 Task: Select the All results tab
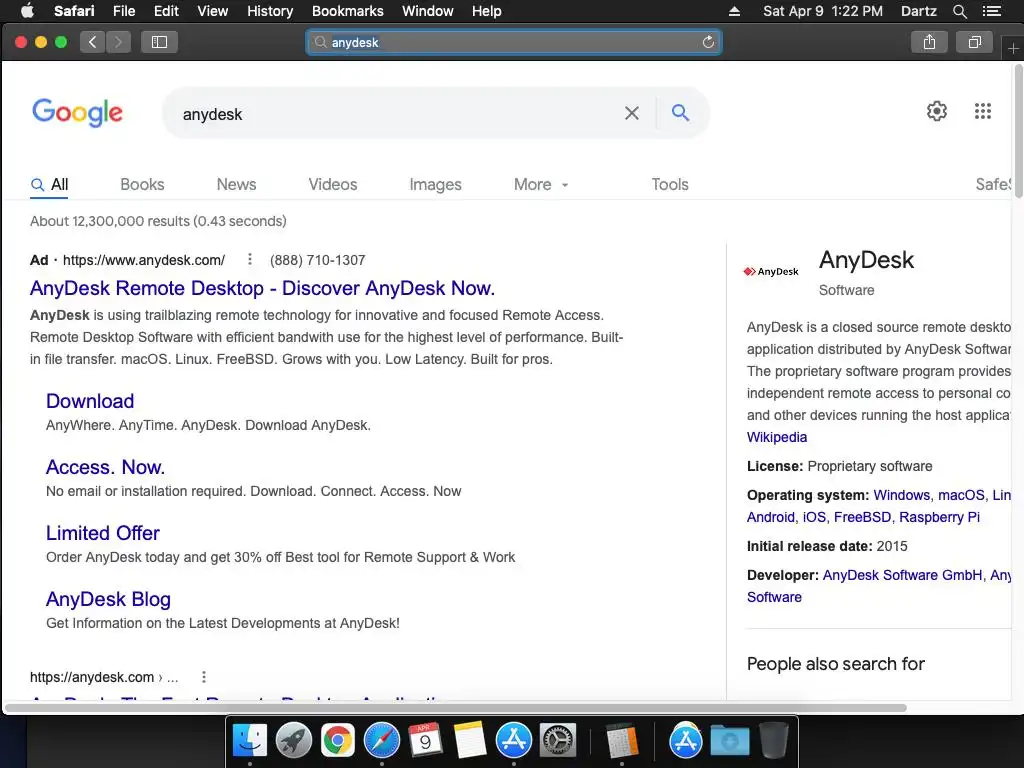click(x=50, y=185)
